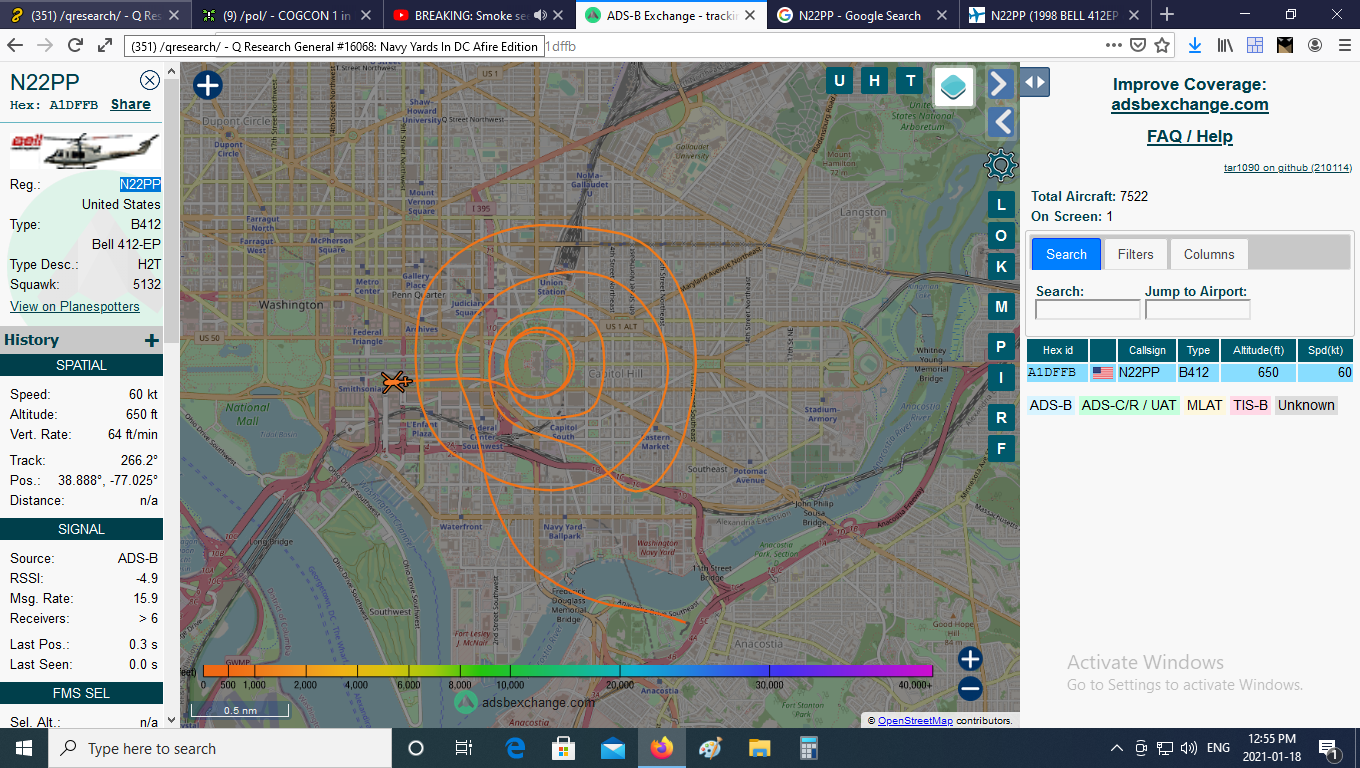Image resolution: width=1360 pixels, height=768 pixels.
Task: Save page to Pocket
Action: 1138,45
